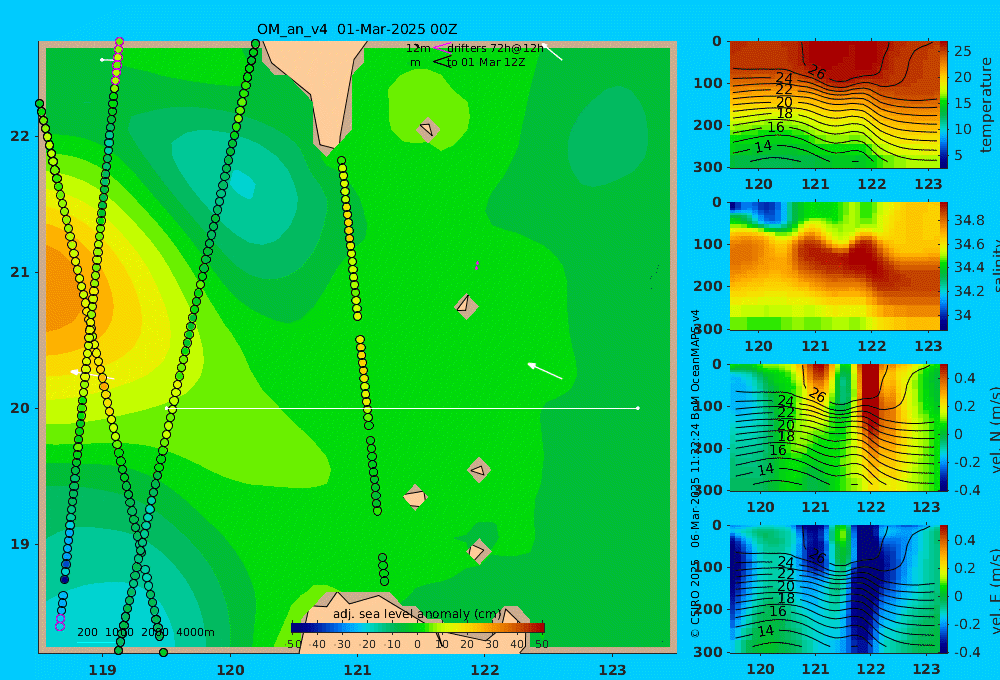This screenshot has height=680, width=1000.
Task: Click the "25" tick on the temperature colorbar
Action: tap(963, 51)
